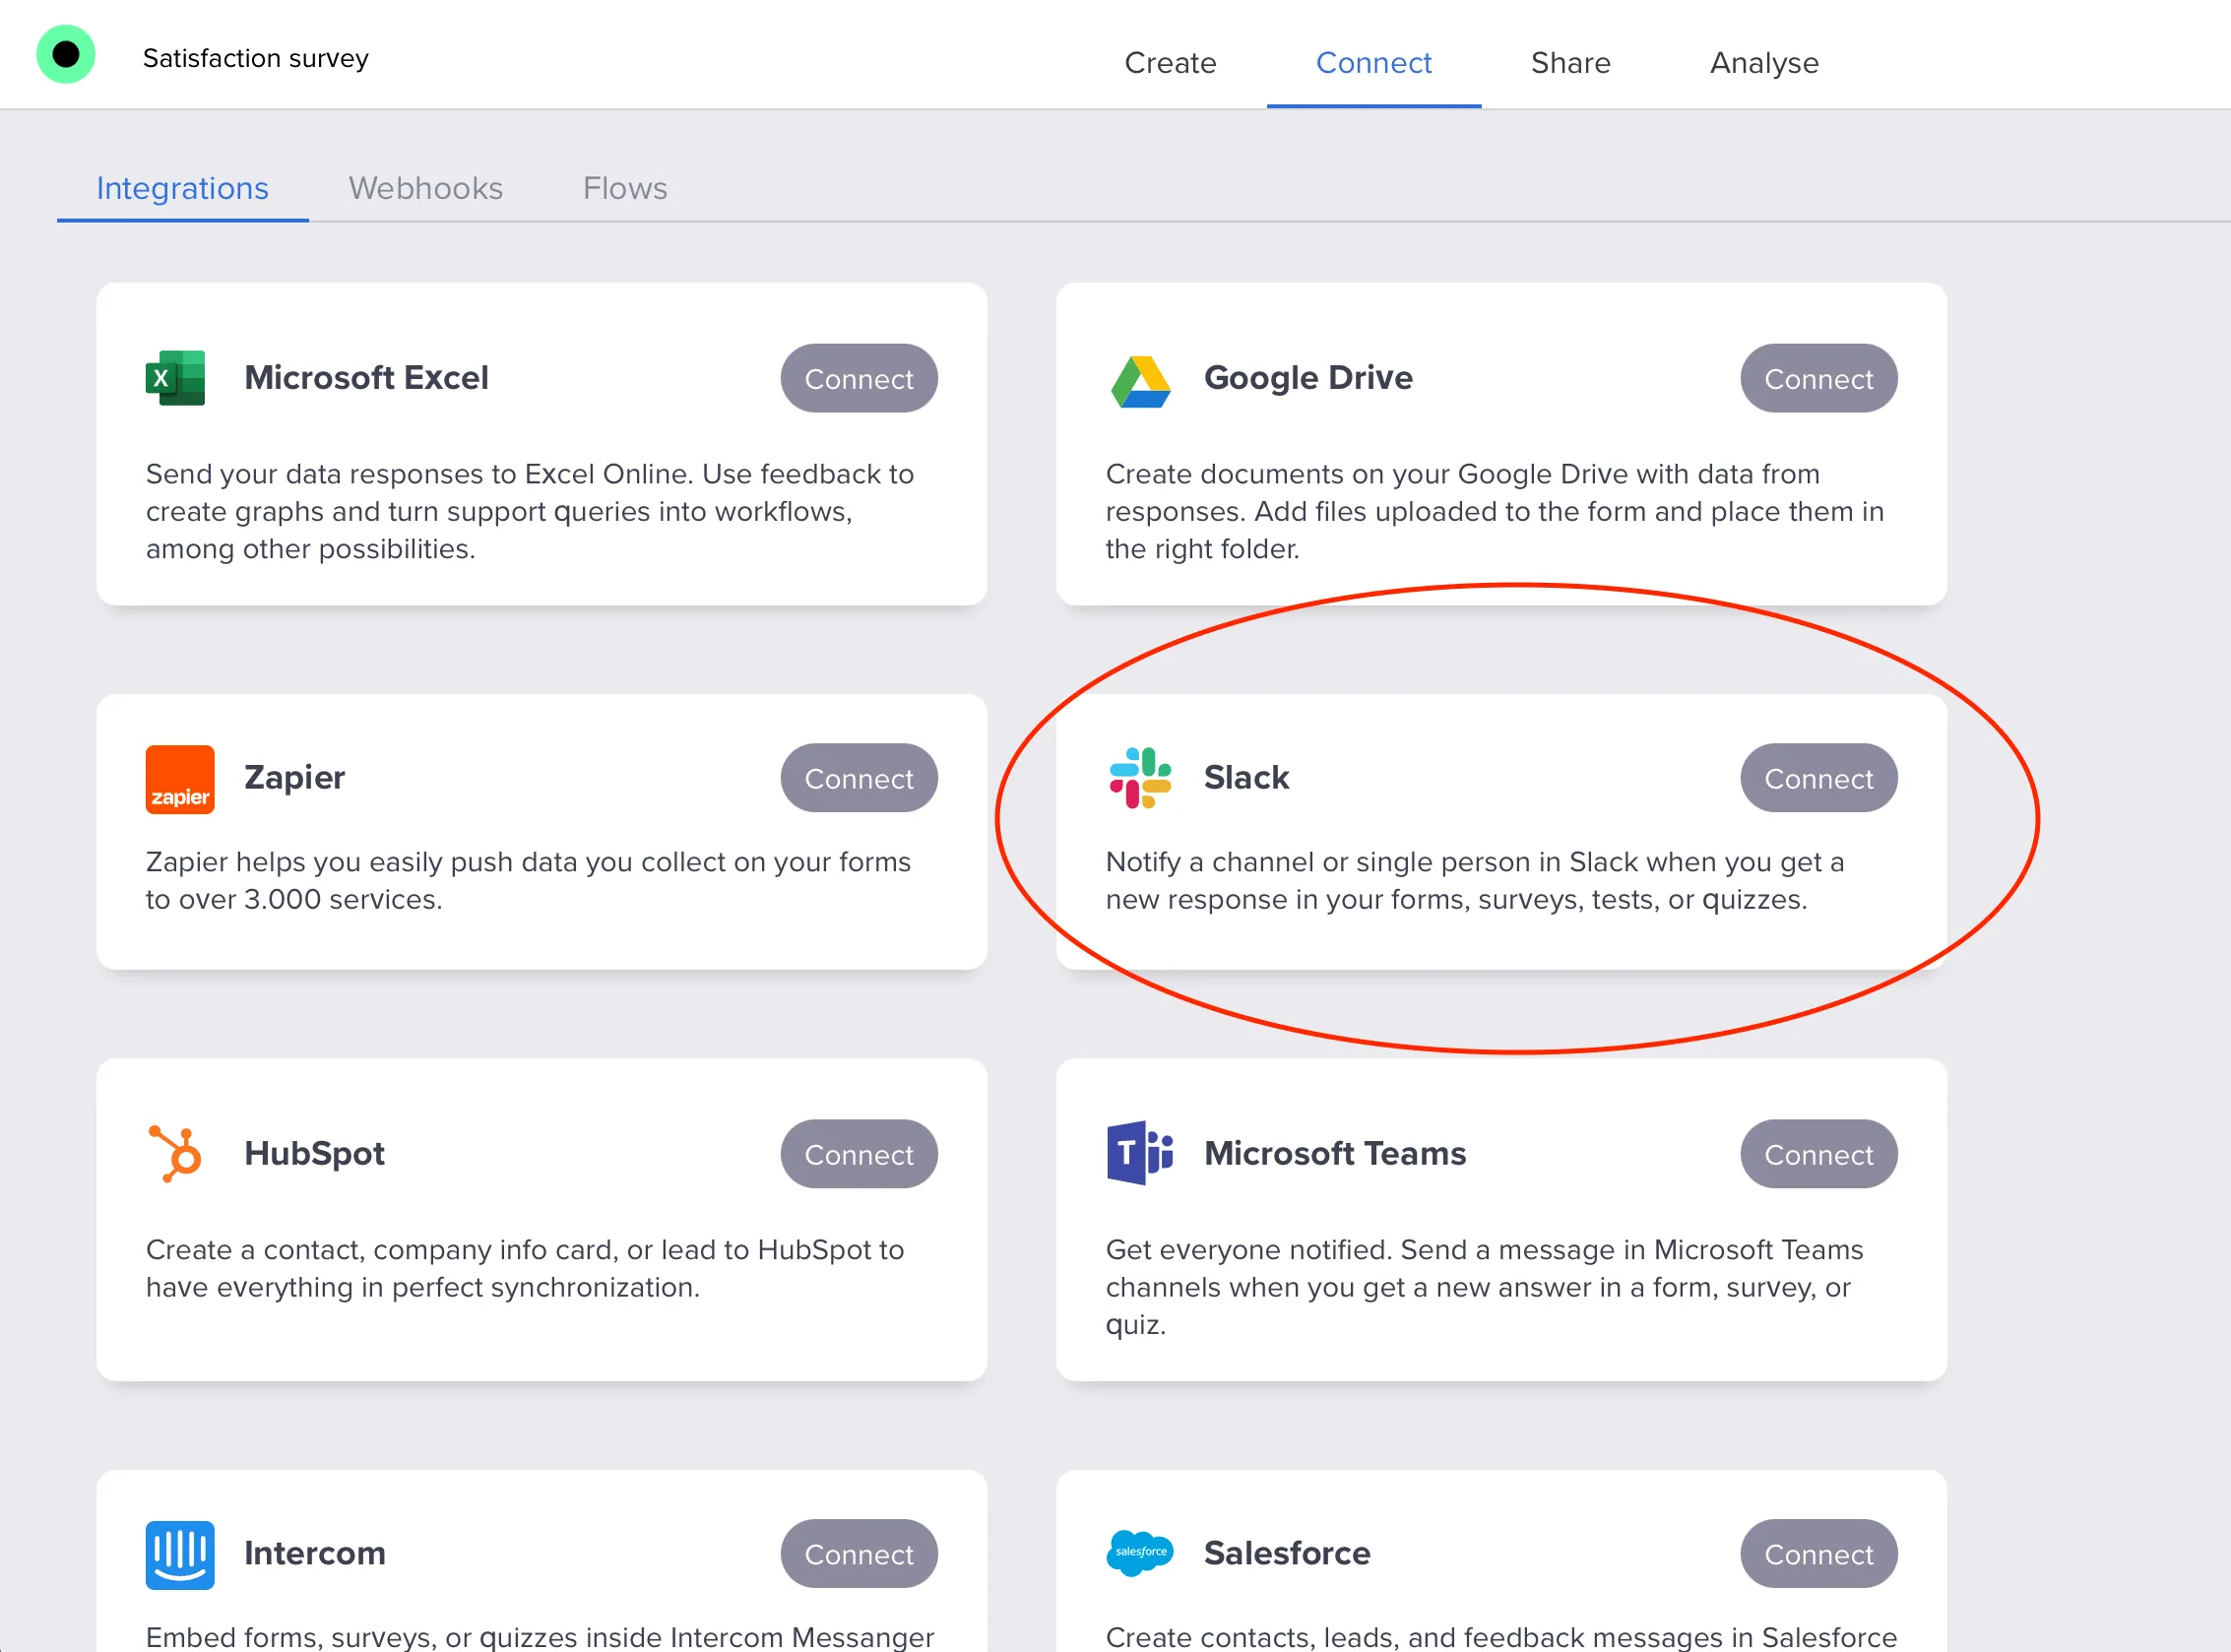The width and height of the screenshot is (2231, 1652).
Task: Click the Salesforce cloud icon
Action: point(1139,1553)
